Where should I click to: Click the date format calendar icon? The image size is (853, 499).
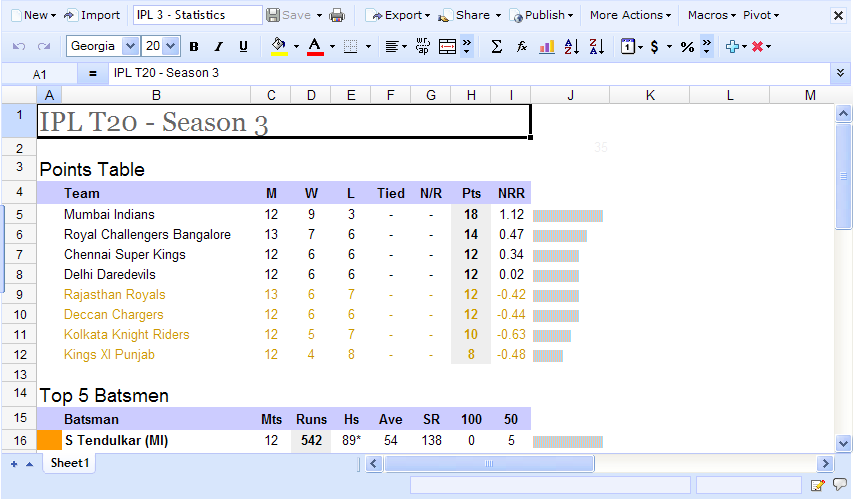click(627, 47)
